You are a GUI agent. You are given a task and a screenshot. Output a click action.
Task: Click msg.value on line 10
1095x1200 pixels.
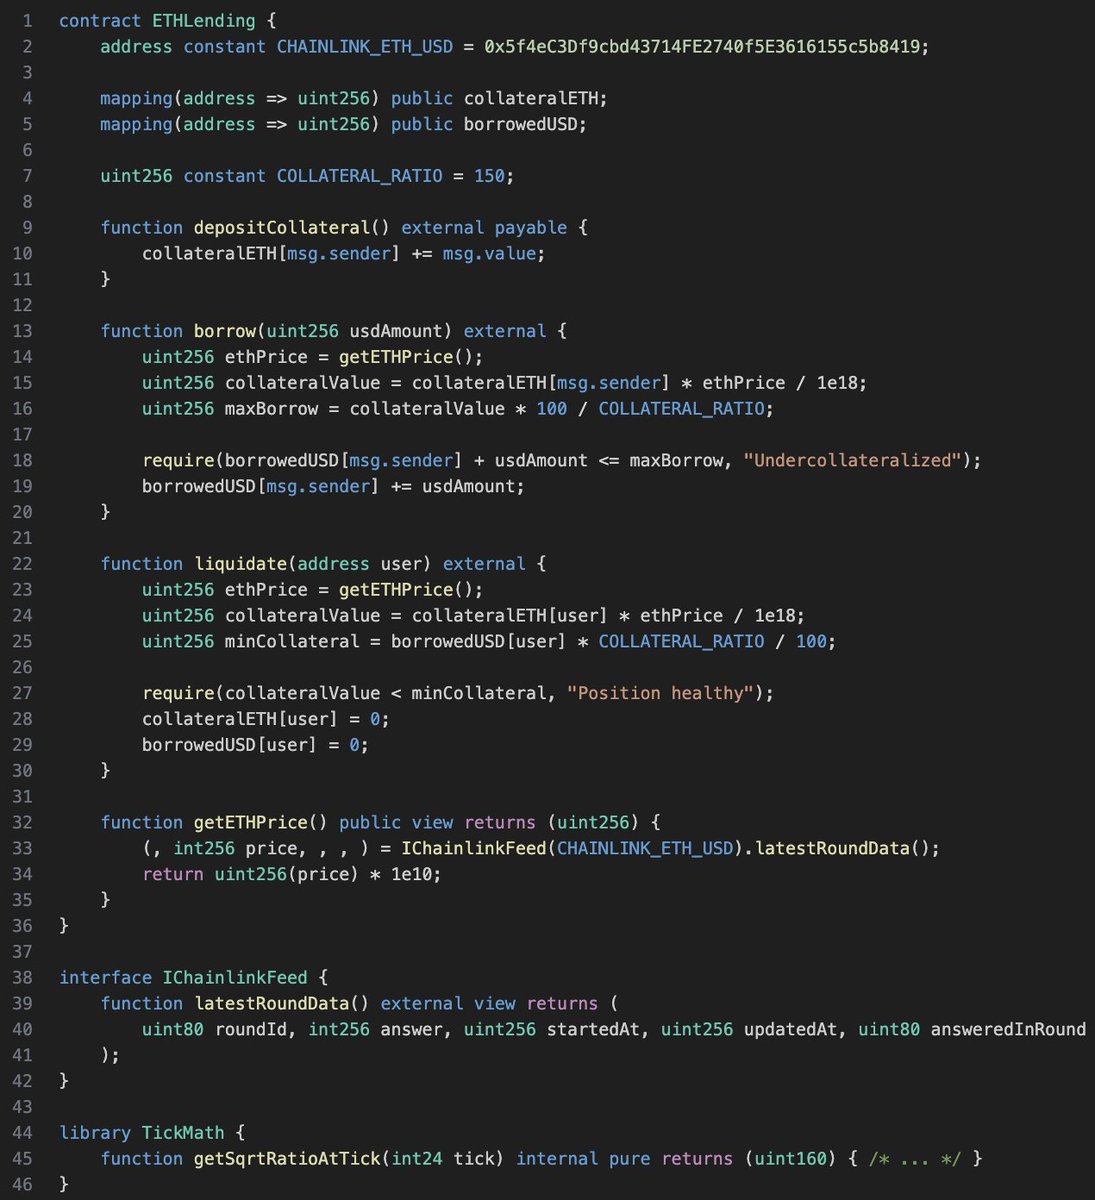coord(489,254)
